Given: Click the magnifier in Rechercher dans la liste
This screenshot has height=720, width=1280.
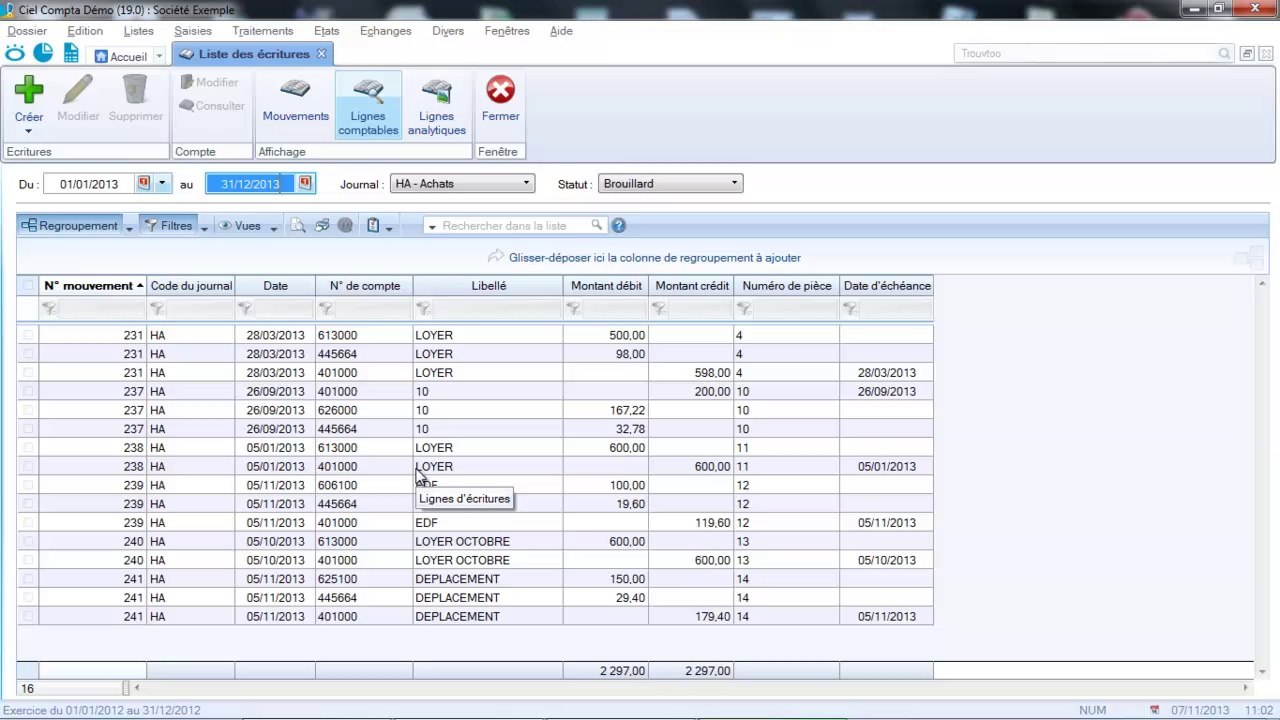Looking at the screenshot, I should (597, 226).
